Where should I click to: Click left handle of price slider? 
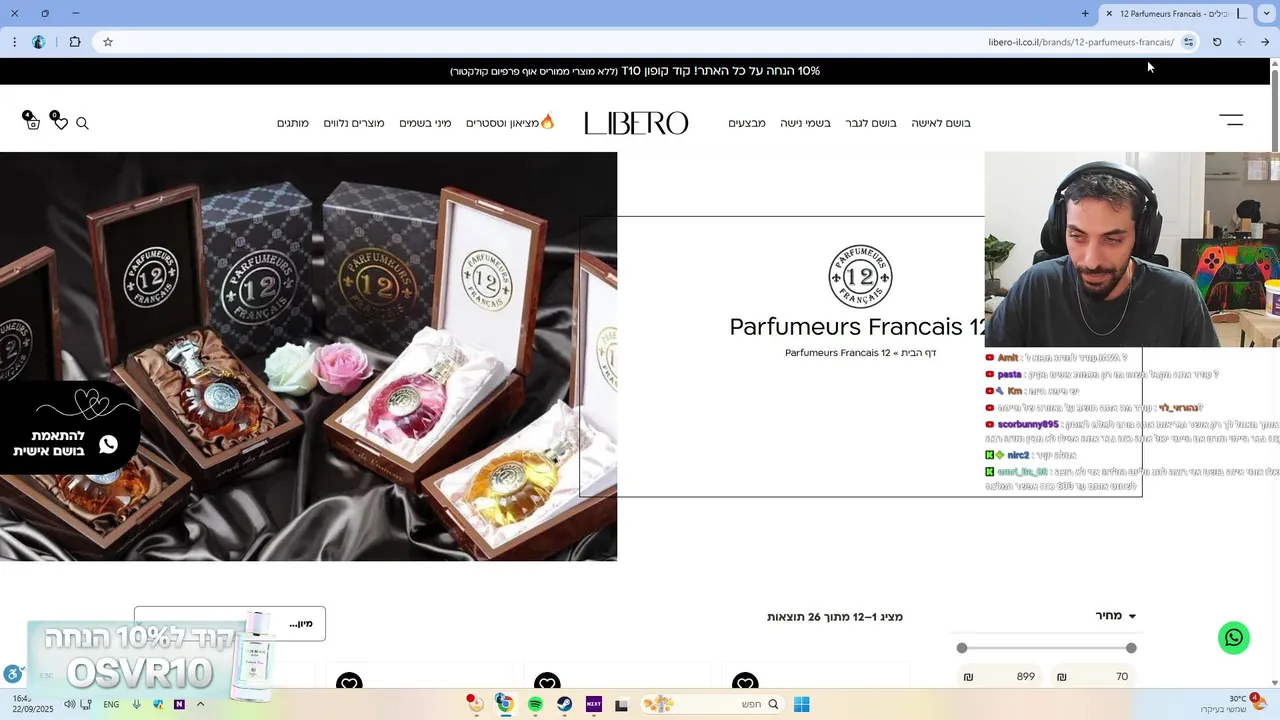(x=962, y=648)
